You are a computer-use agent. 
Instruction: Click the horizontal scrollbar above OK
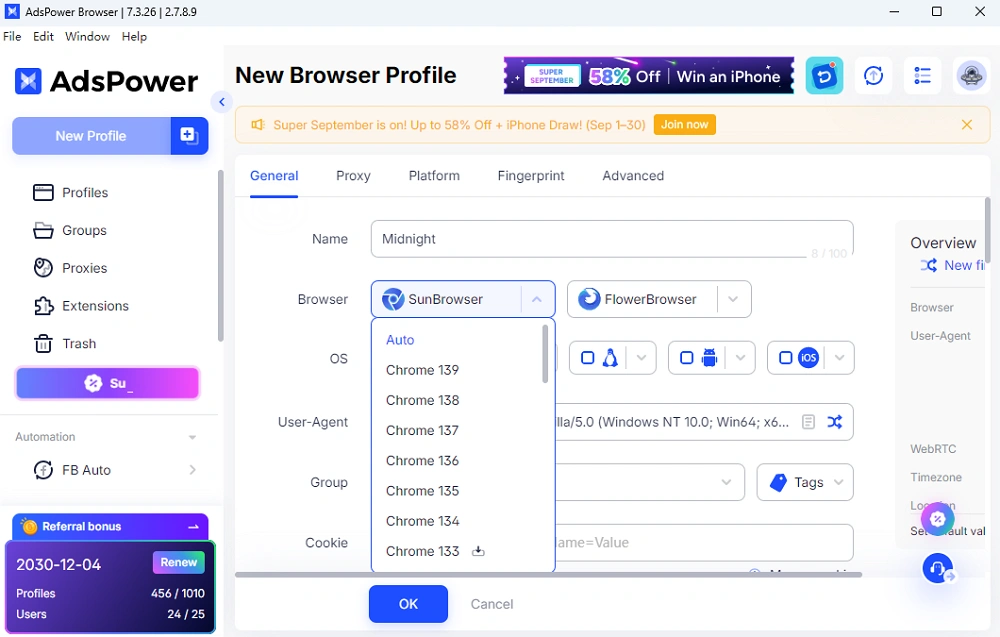pos(548,575)
